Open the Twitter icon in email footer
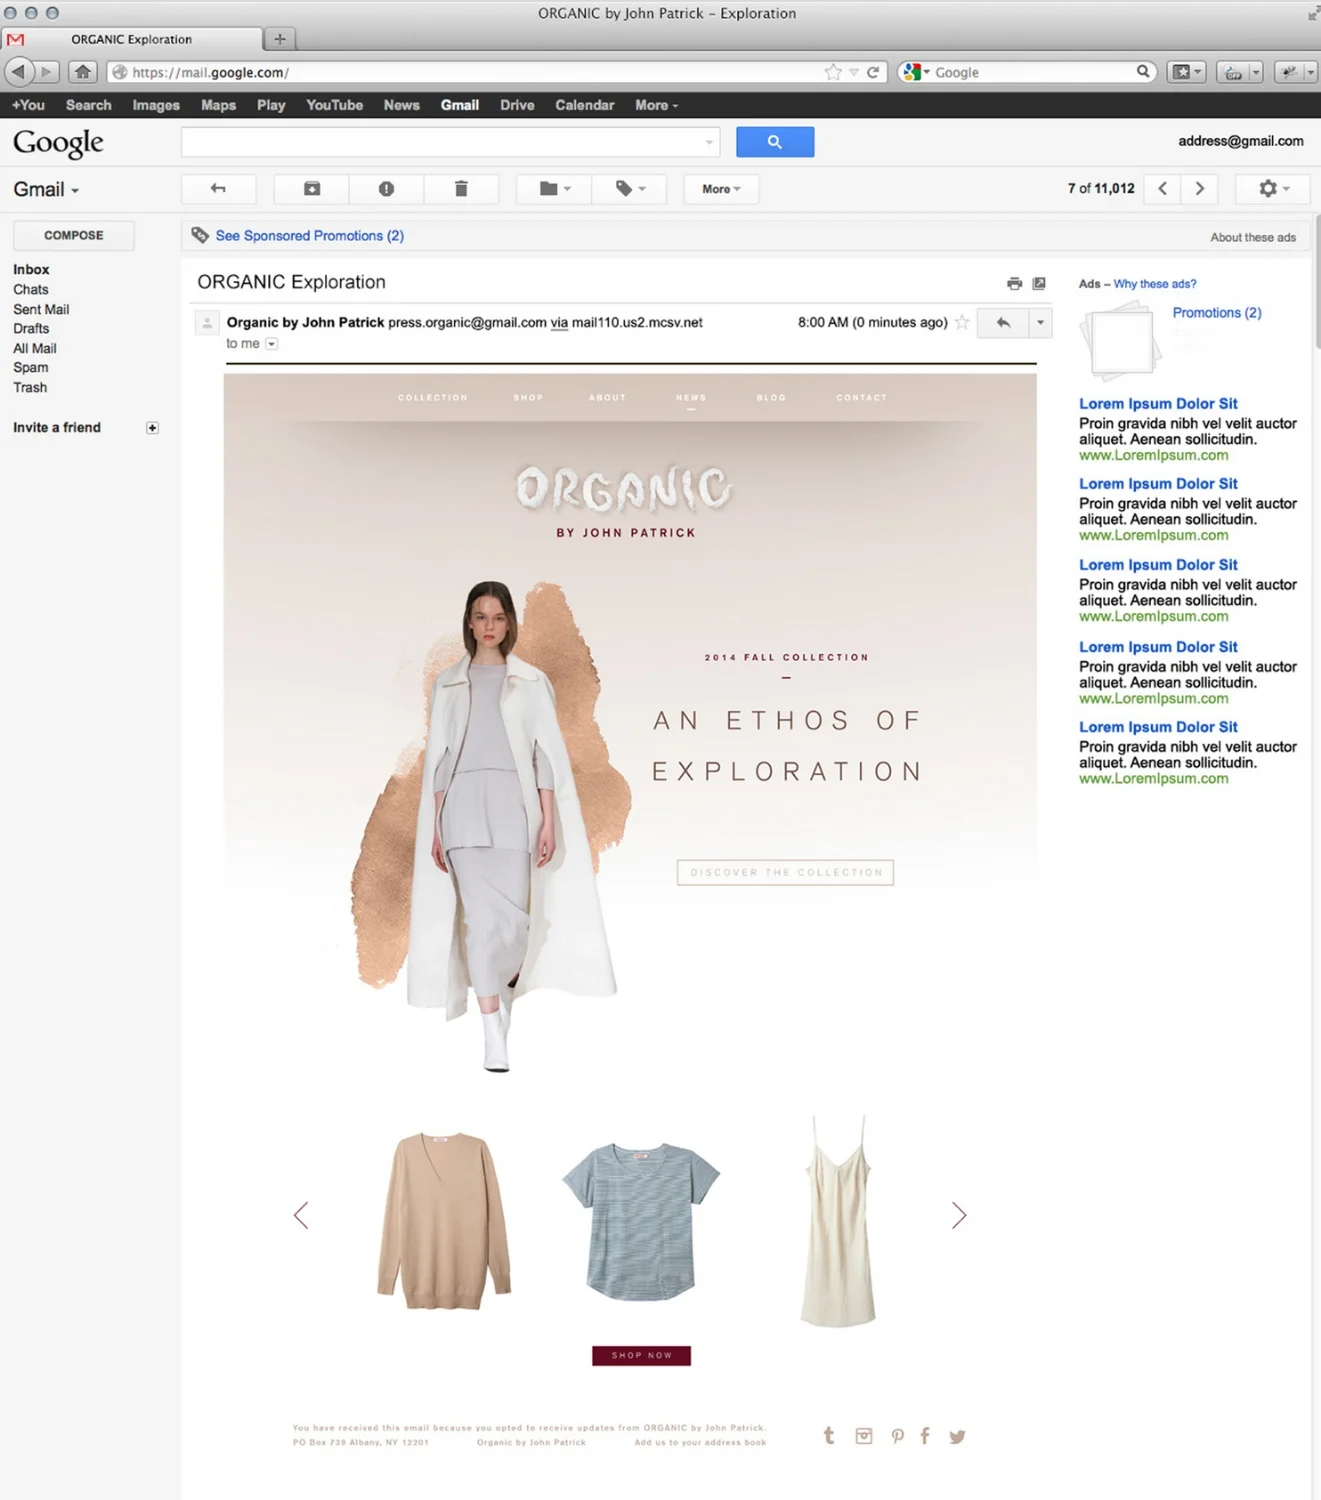Viewport: 1321px width, 1500px height. tap(957, 1437)
